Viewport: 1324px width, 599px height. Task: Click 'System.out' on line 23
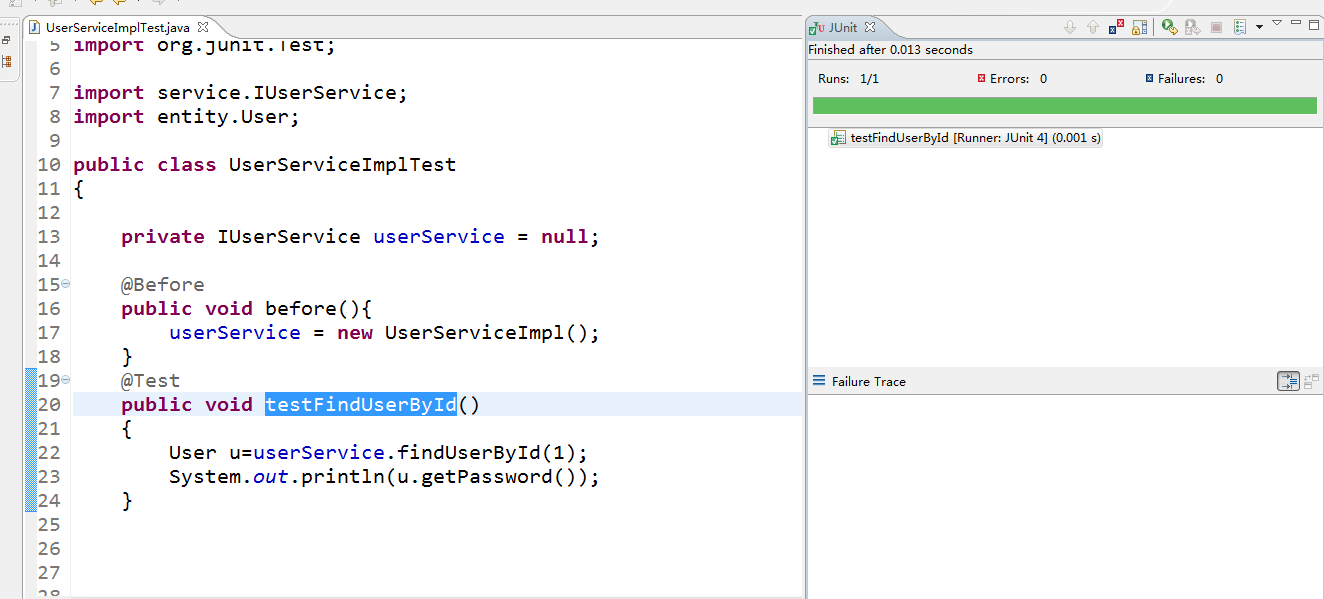click(x=229, y=476)
